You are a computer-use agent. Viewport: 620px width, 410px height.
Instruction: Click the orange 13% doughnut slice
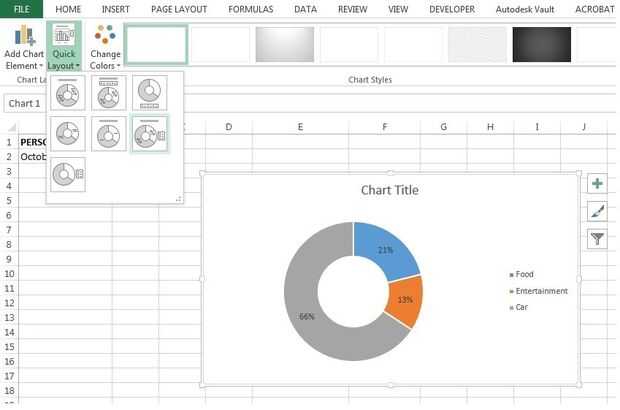pyautogui.click(x=407, y=300)
